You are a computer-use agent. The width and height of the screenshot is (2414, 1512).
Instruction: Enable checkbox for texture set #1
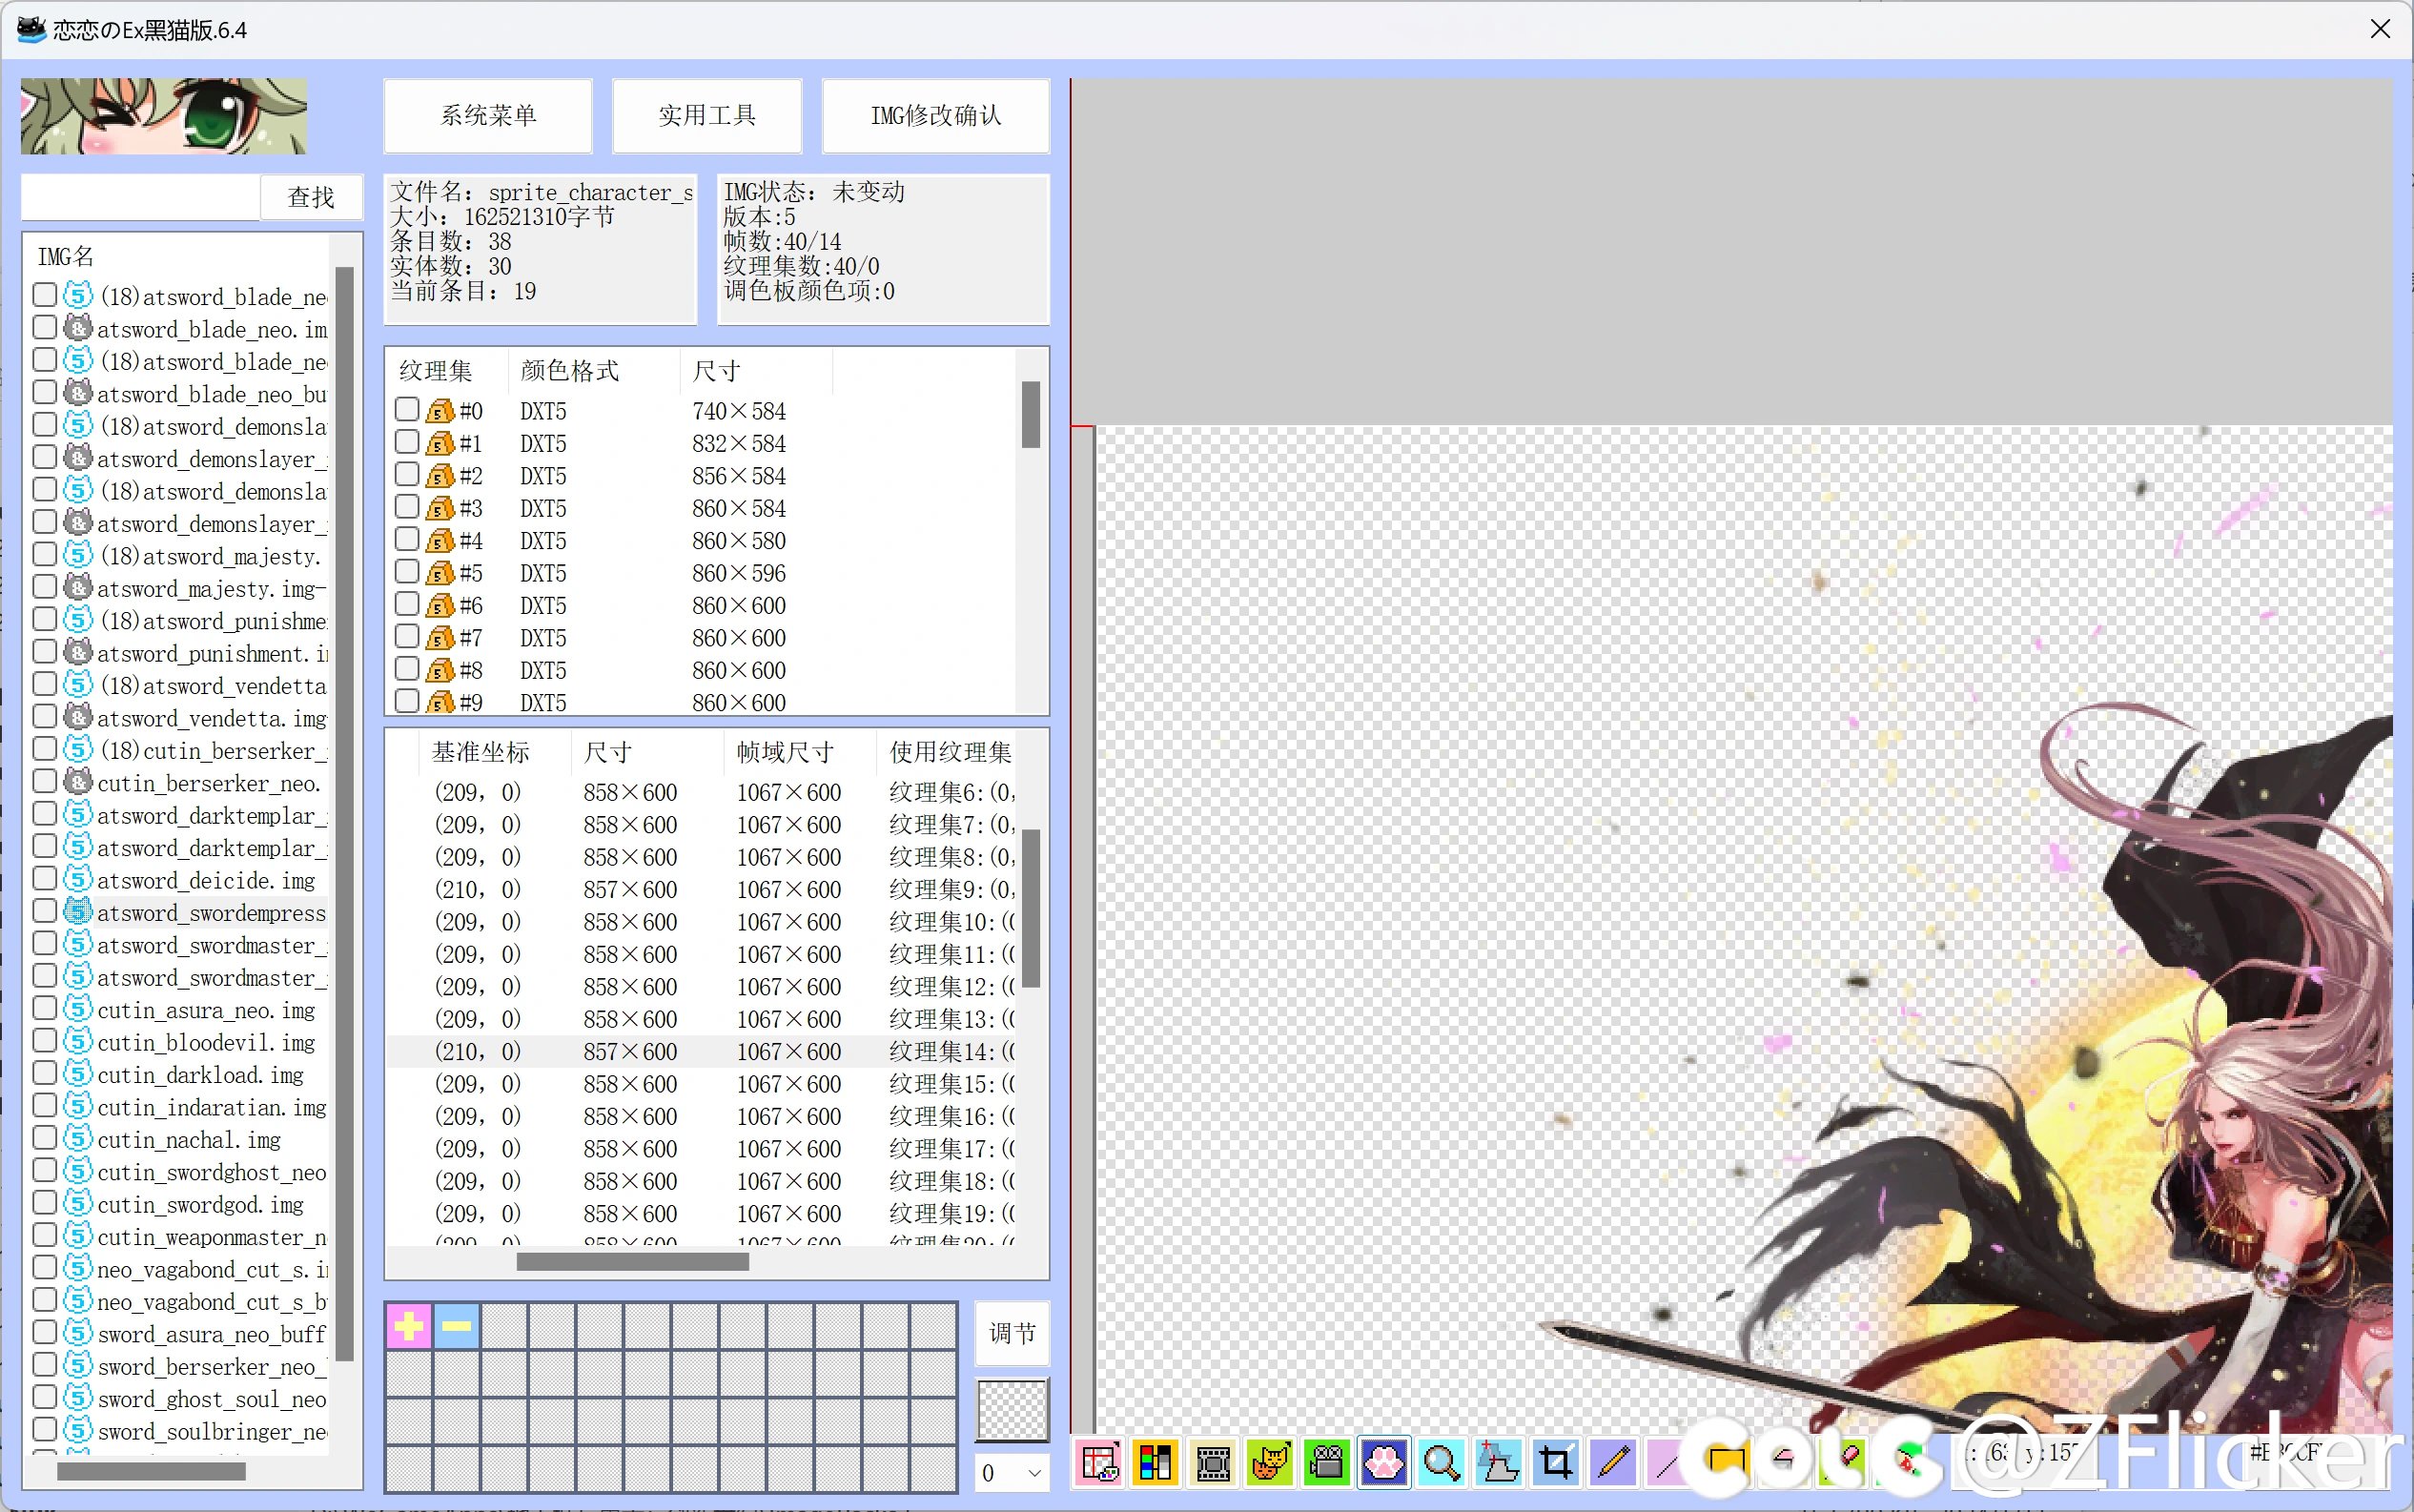tap(406, 442)
